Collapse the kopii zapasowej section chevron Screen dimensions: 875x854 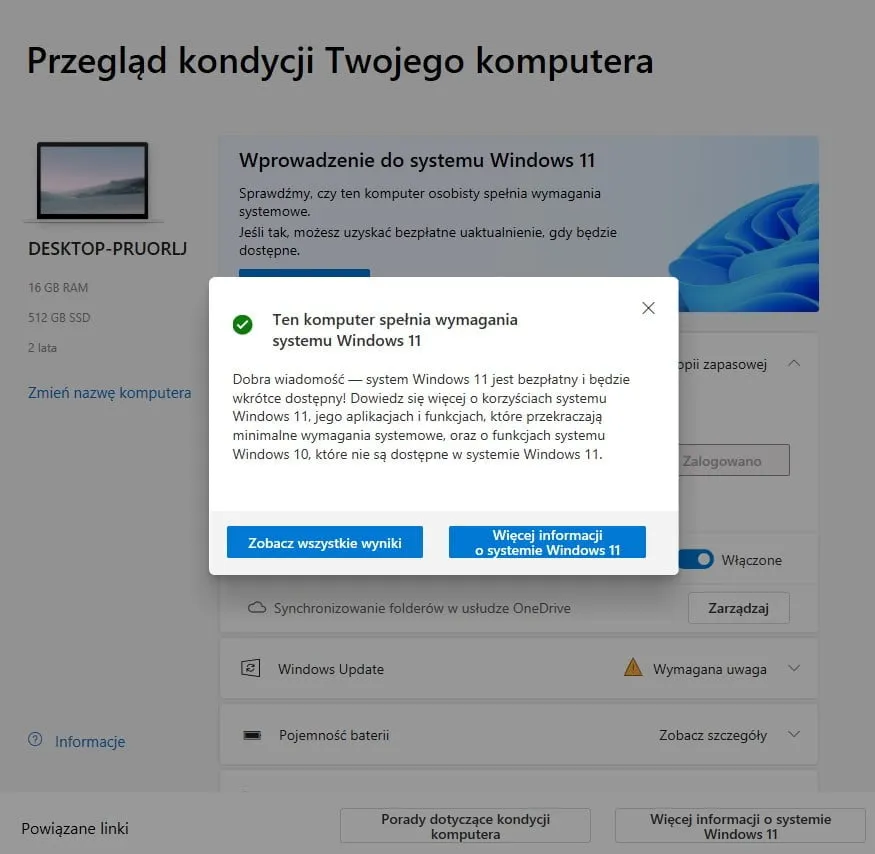[x=794, y=363]
